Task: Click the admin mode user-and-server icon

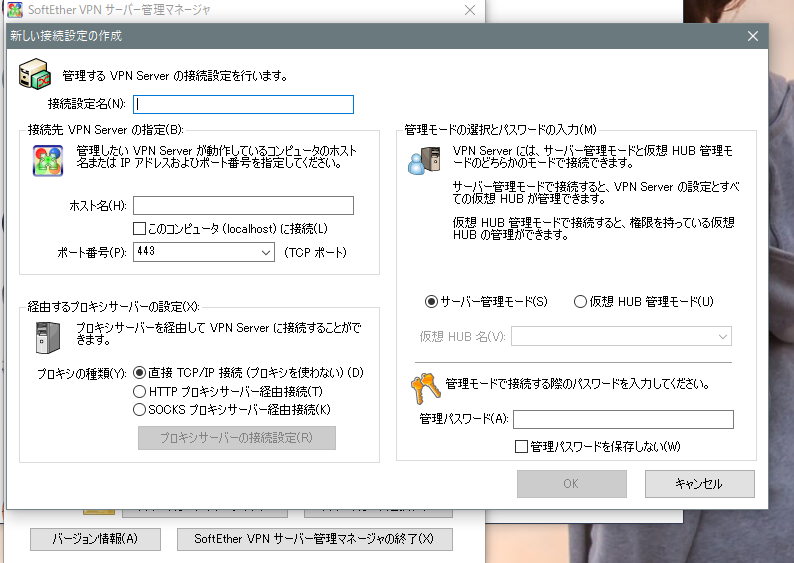Action: click(424, 160)
